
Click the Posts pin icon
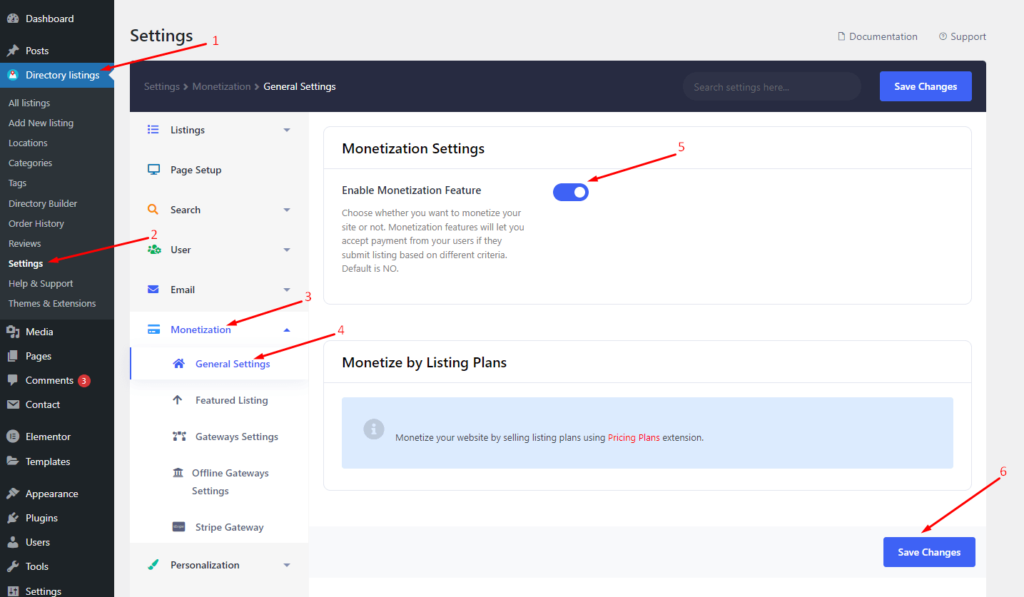tap(12, 50)
